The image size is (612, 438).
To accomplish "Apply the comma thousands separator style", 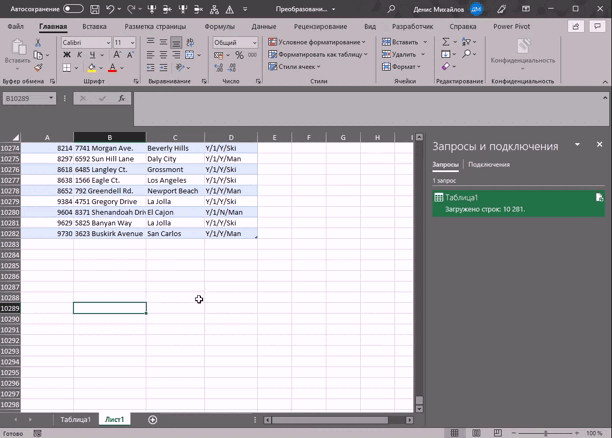I will pyautogui.click(x=252, y=55).
